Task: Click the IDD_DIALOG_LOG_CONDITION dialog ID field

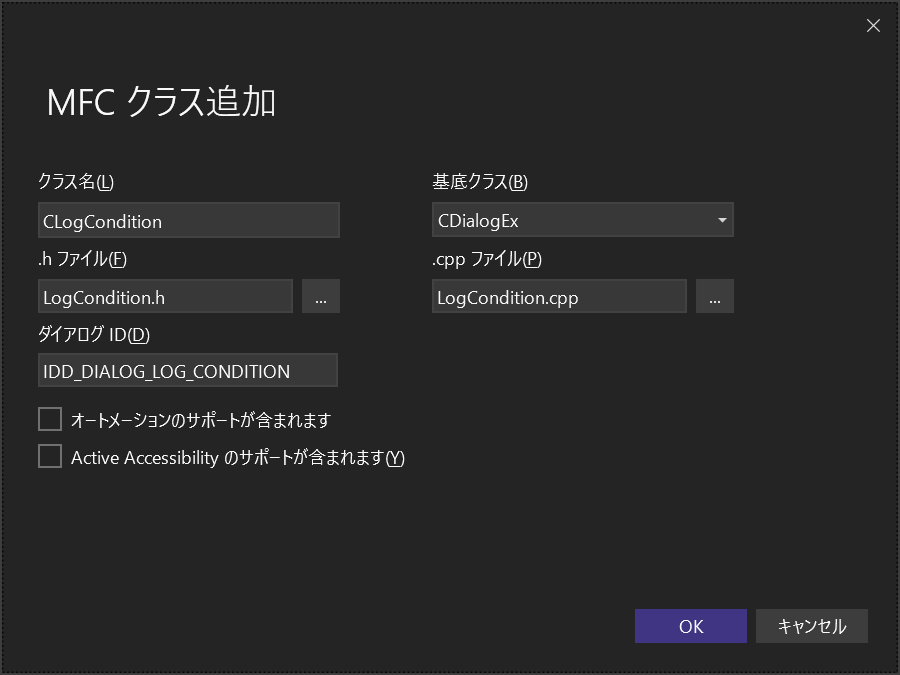Action: (x=188, y=371)
